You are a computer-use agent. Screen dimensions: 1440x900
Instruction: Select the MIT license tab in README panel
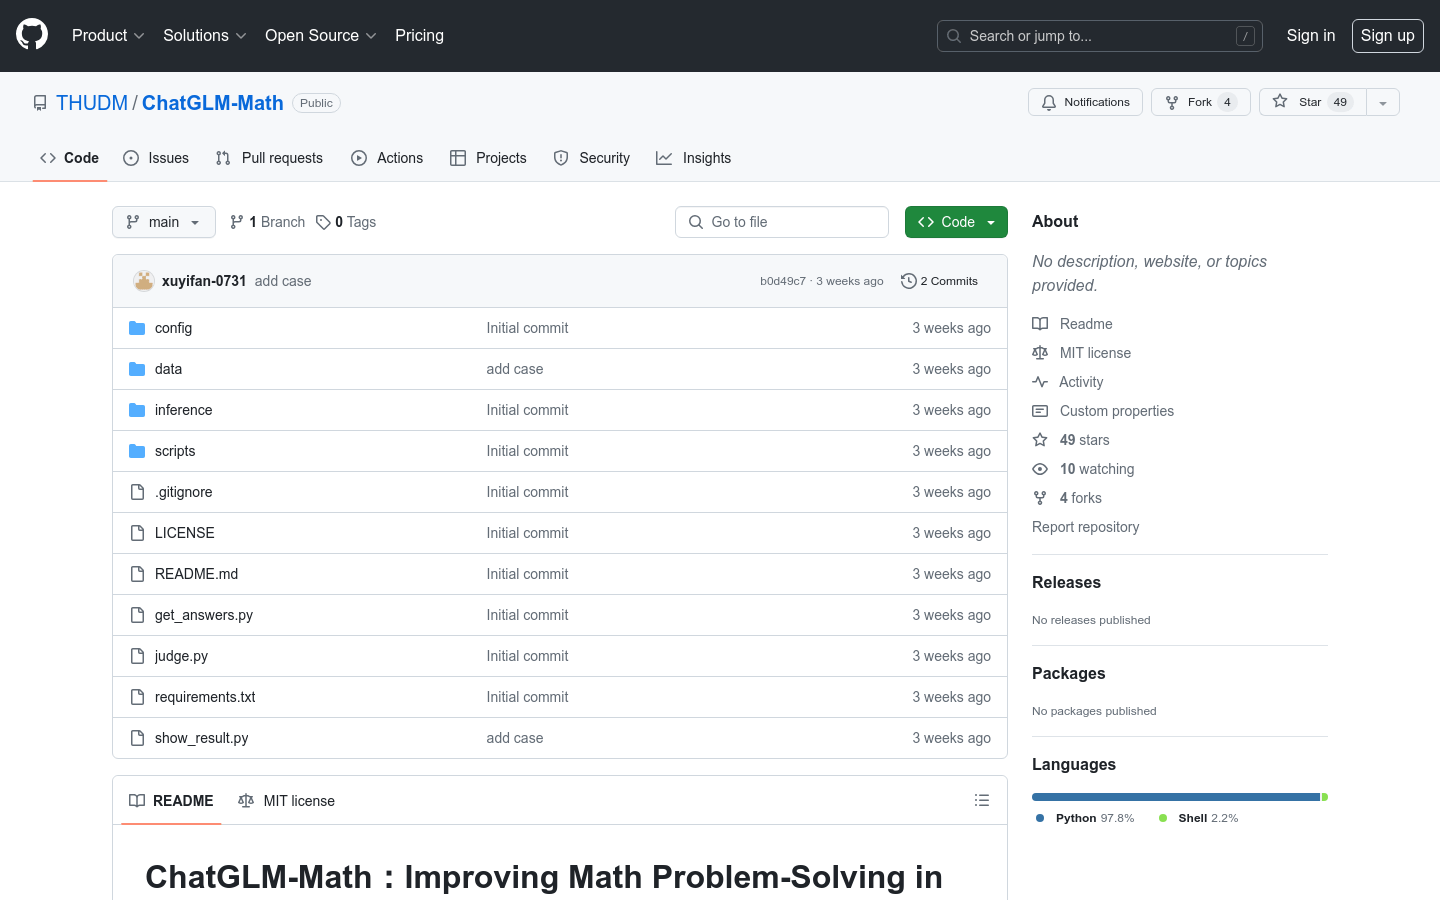286,801
